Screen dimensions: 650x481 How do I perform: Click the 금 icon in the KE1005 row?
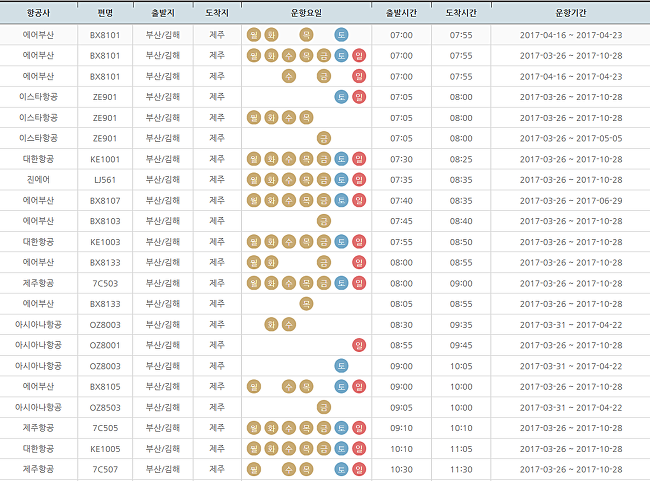(324, 449)
